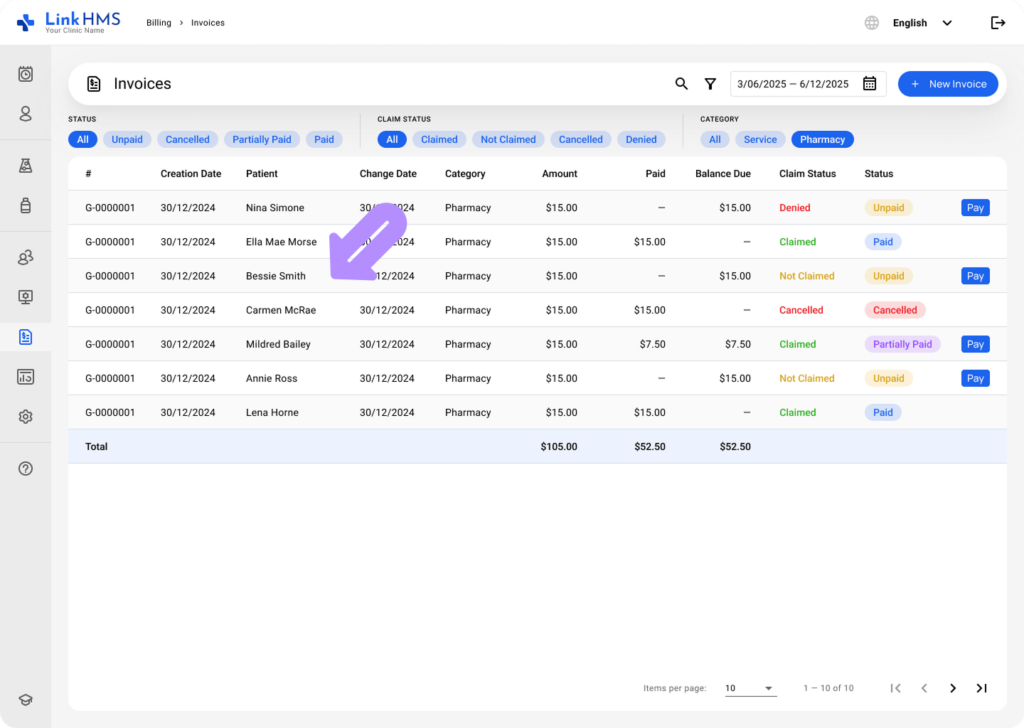Filter by Partially Paid chip
Image resolution: width=1024 pixels, height=728 pixels.
tap(262, 139)
